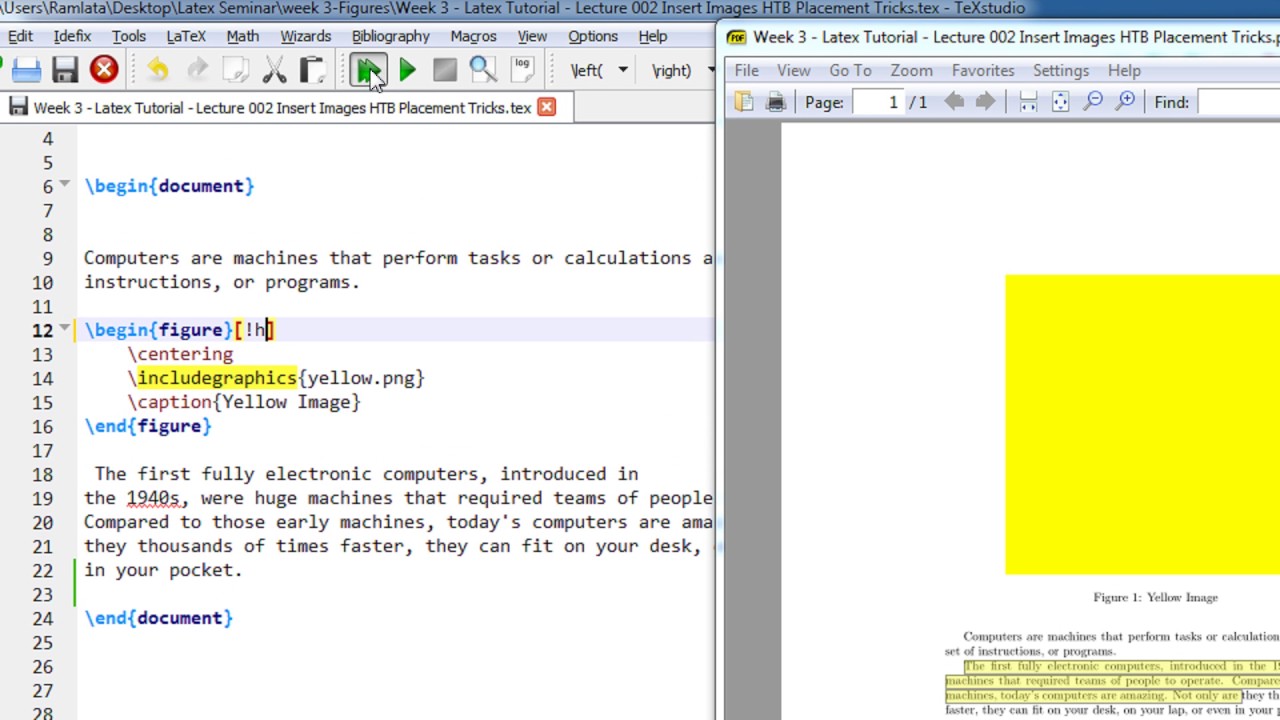Viewport: 1280px width, 720px height.
Task: Click the Zoom Out magnifier in PDF viewer
Action: [x=1093, y=101]
